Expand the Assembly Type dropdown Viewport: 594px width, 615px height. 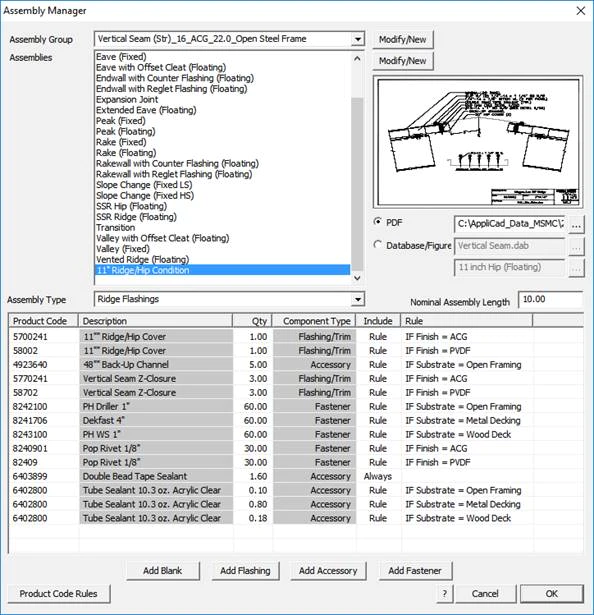coord(357,300)
